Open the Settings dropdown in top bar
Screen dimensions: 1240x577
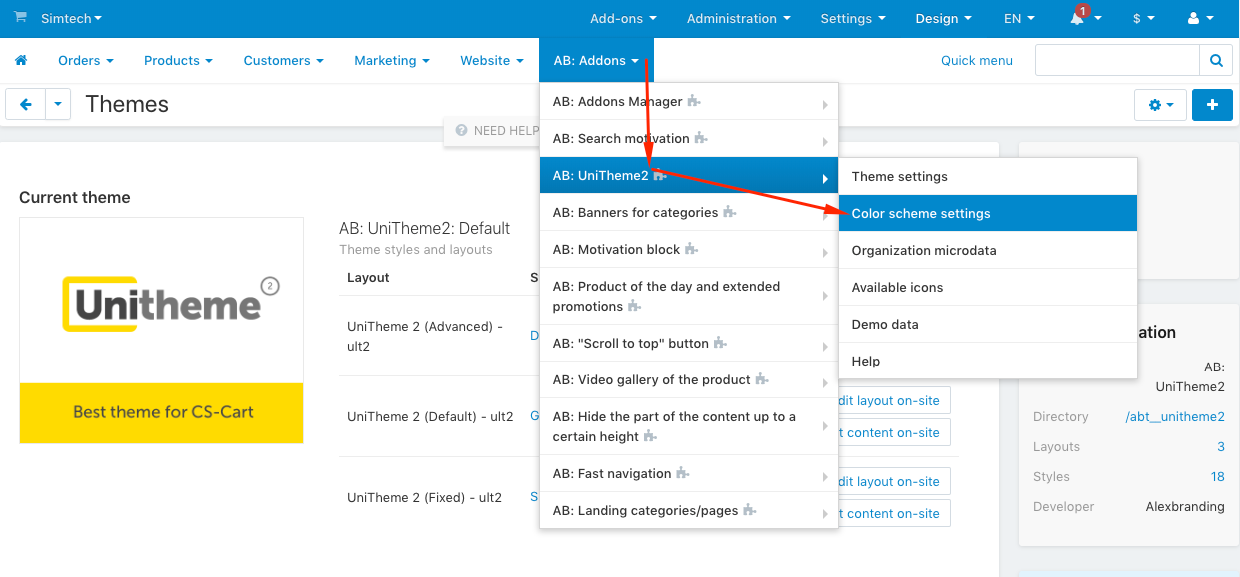(853, 18)
